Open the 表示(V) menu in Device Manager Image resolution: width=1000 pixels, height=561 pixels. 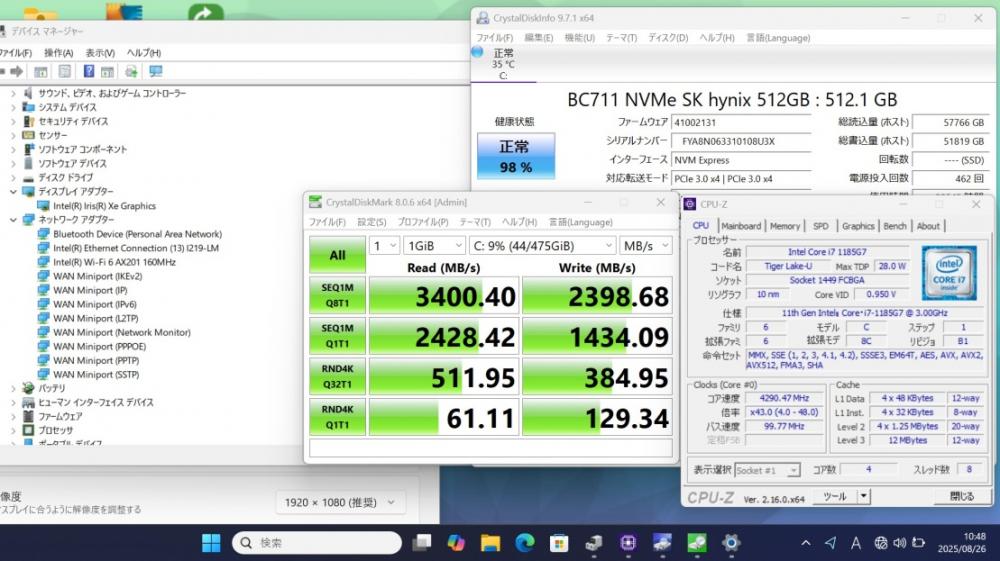[x=100, y=53]
